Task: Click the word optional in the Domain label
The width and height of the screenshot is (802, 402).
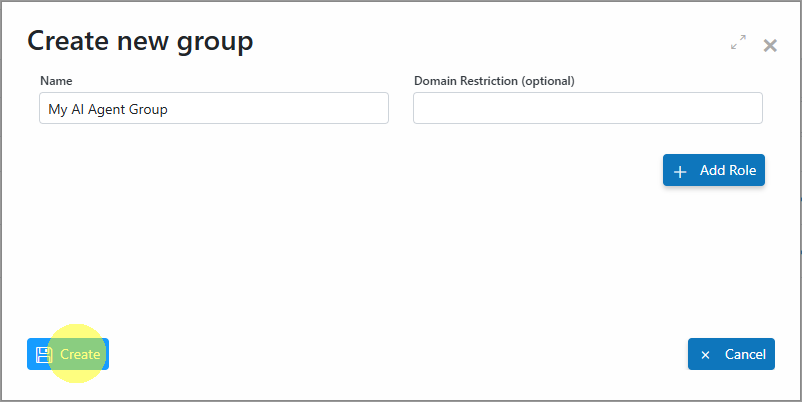Action: click(x=547, y=81)
